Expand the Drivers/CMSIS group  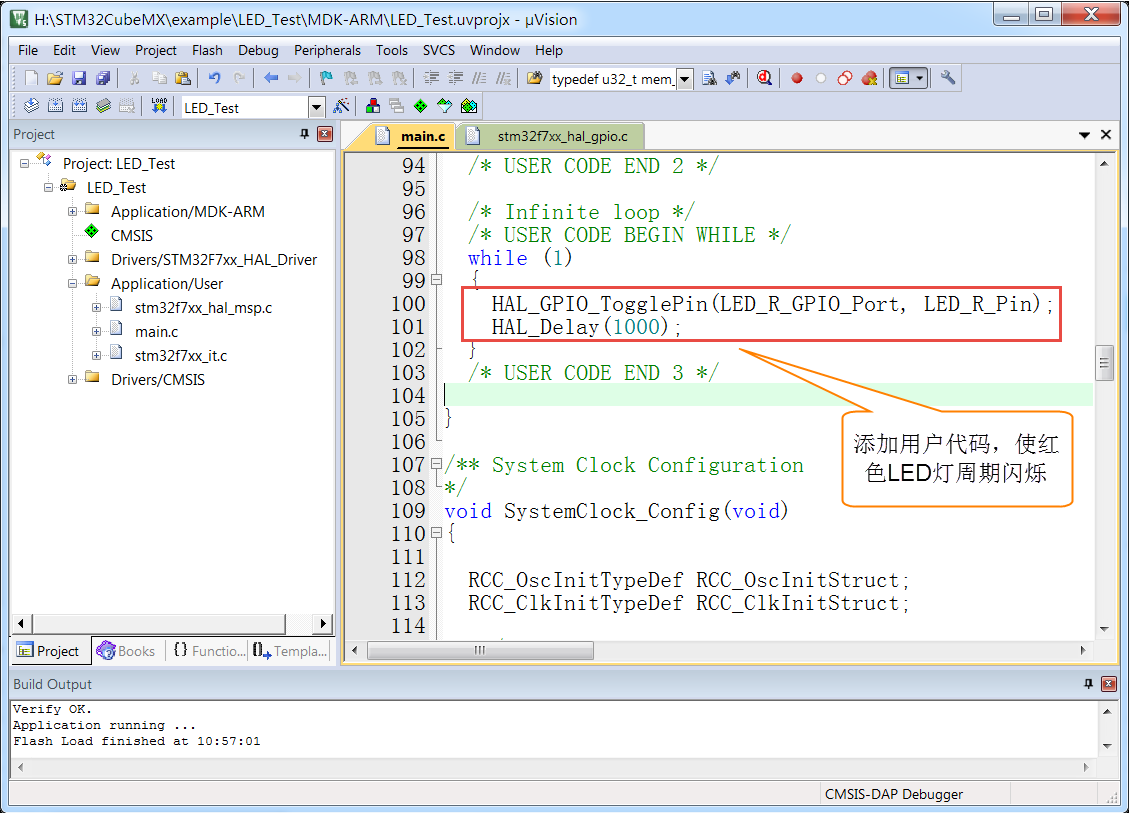(72, 379)
